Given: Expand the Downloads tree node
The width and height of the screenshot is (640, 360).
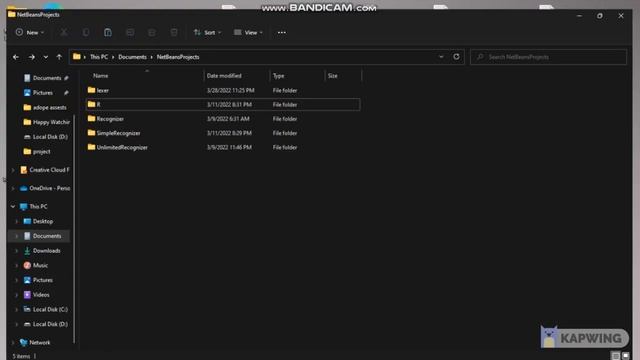Looking at the screenshot, I should point(17,251).
